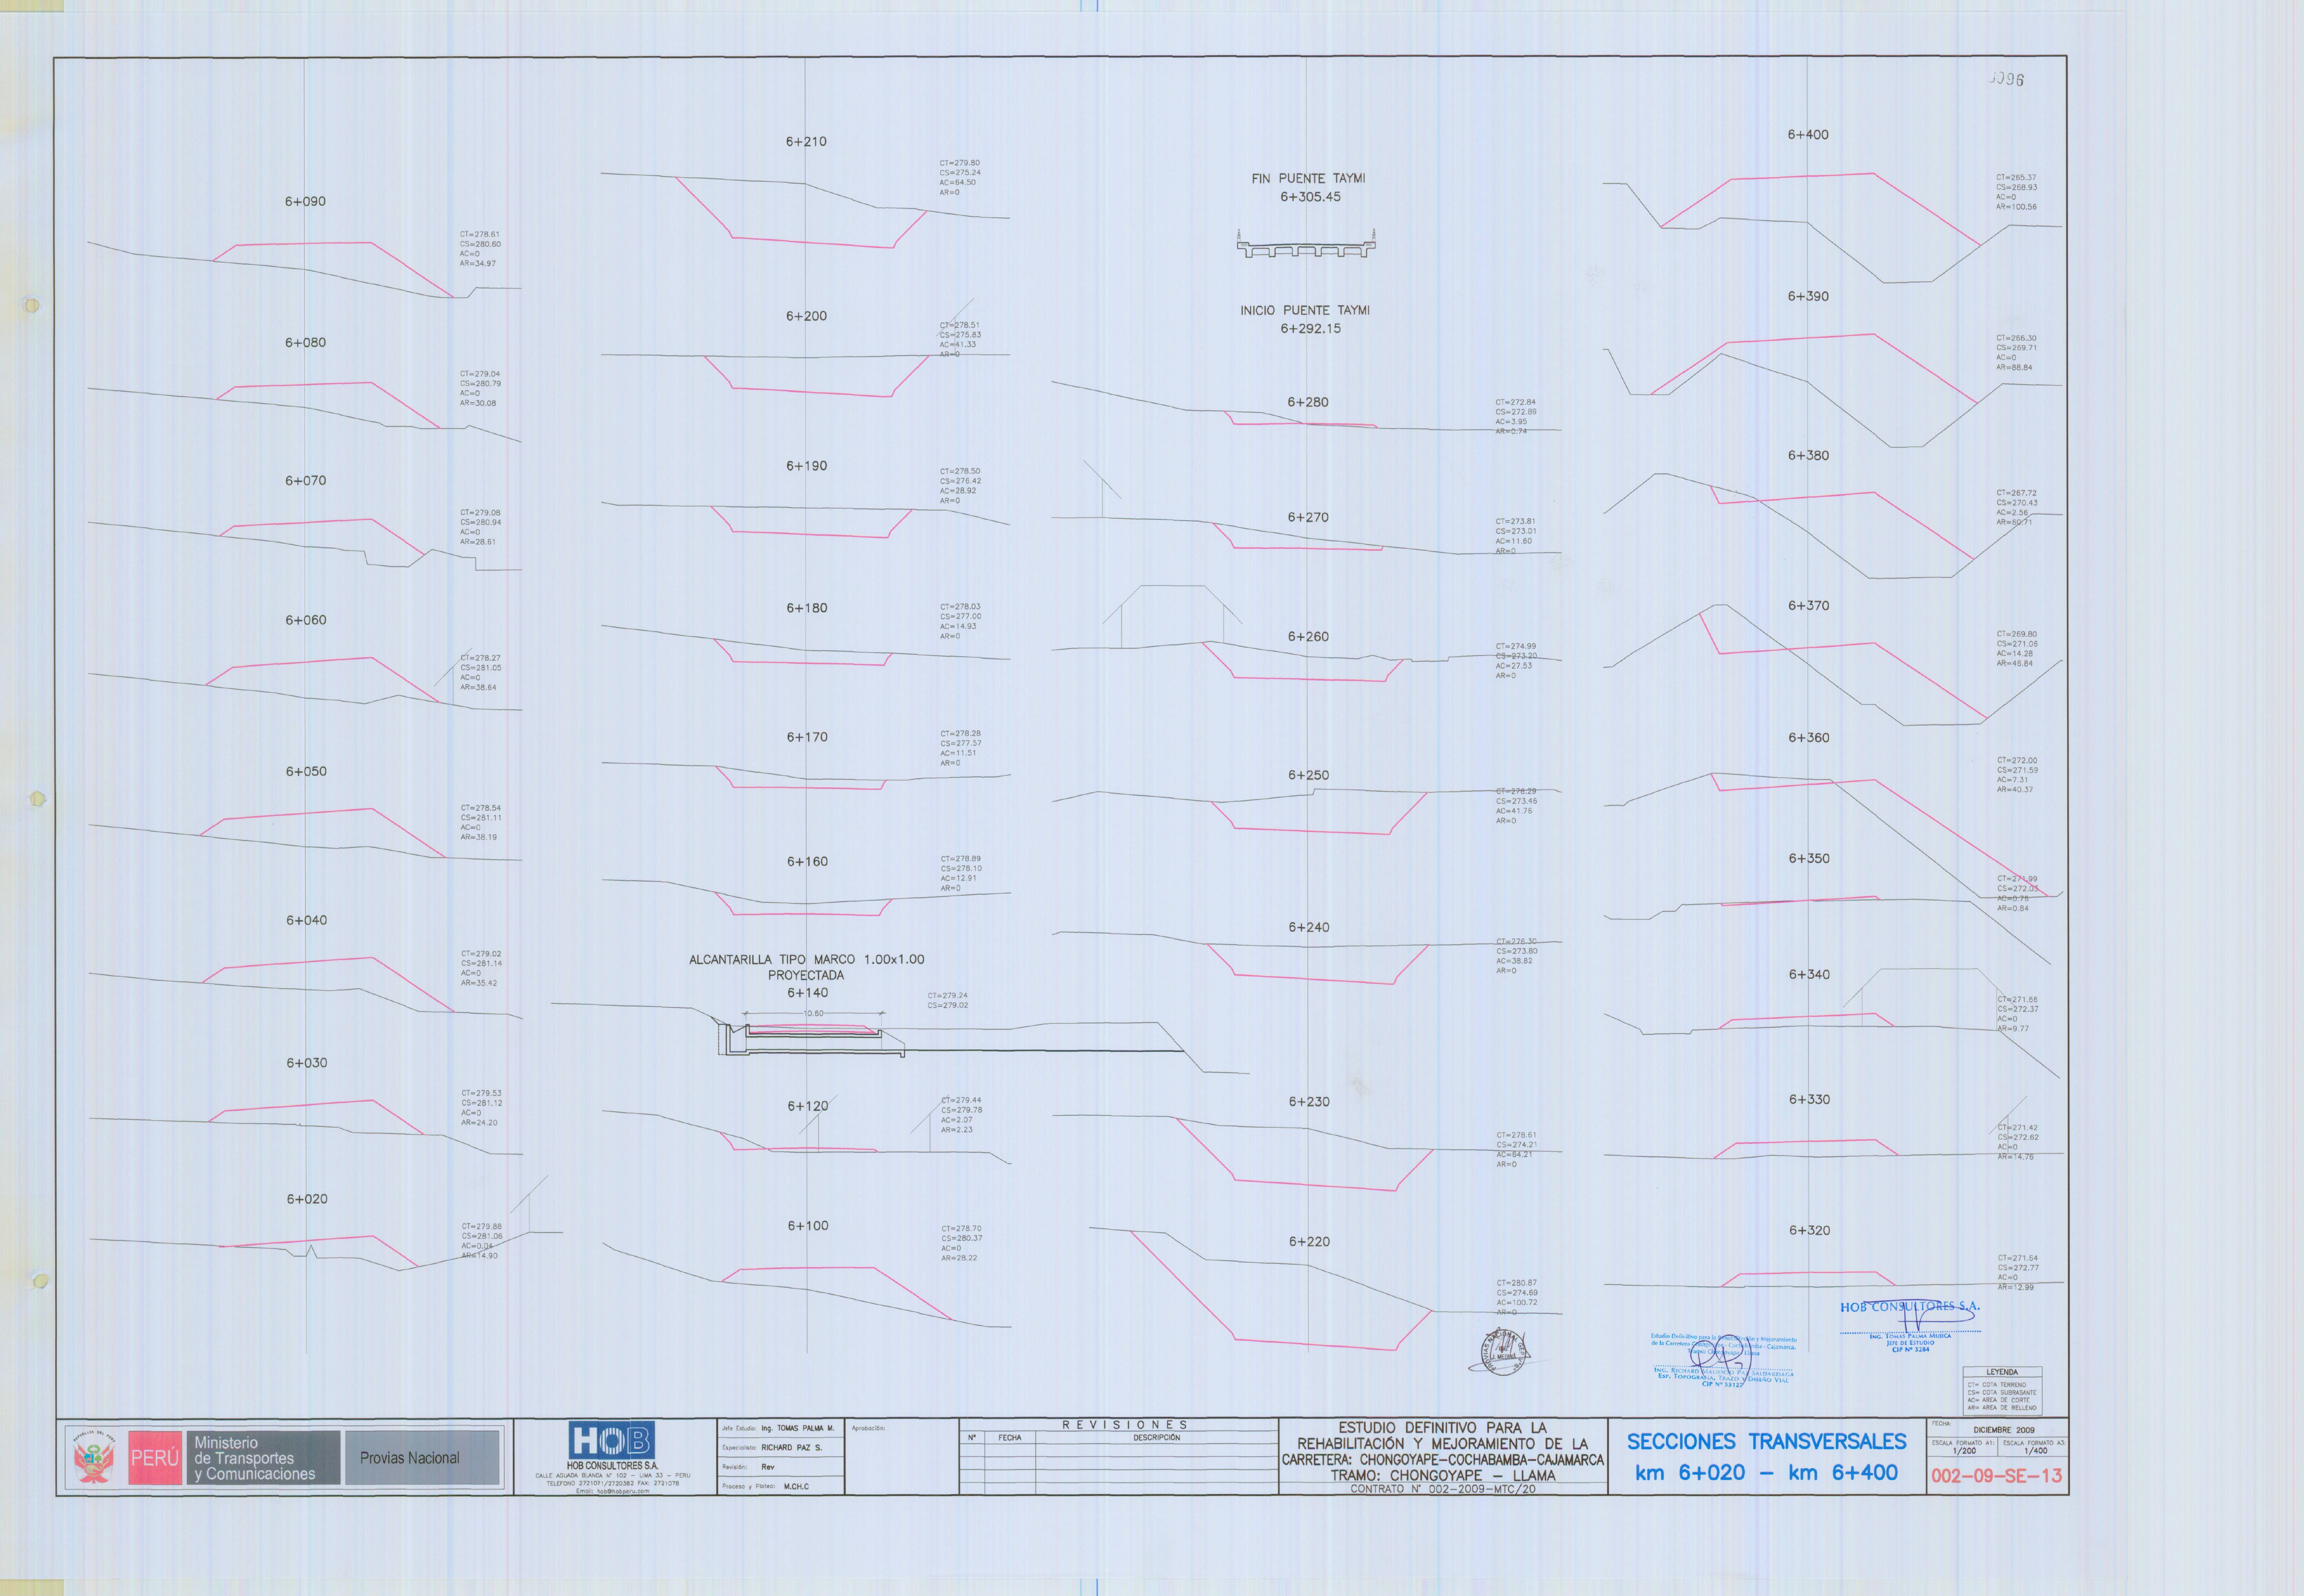Image resolution: width=2304 pixels, height=1596 pixels.
Task: Click the Provias Nacional block
Action: 421,1458
